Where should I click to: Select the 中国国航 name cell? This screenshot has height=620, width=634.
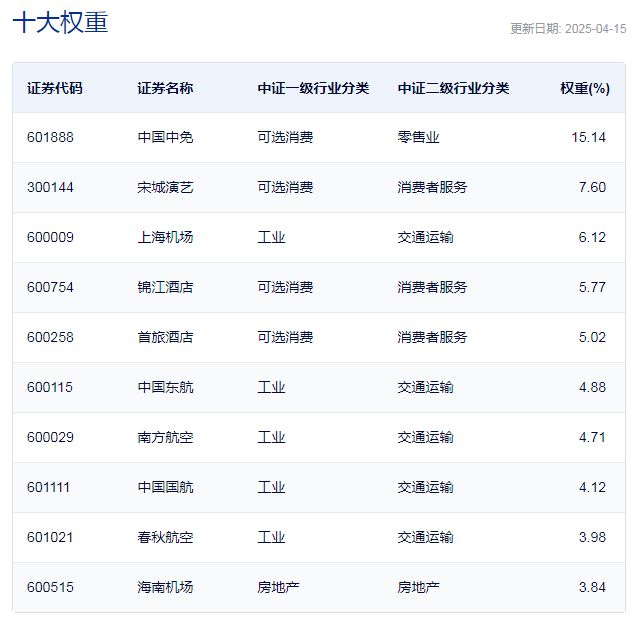pyautogui.click(x=165, y=487)
